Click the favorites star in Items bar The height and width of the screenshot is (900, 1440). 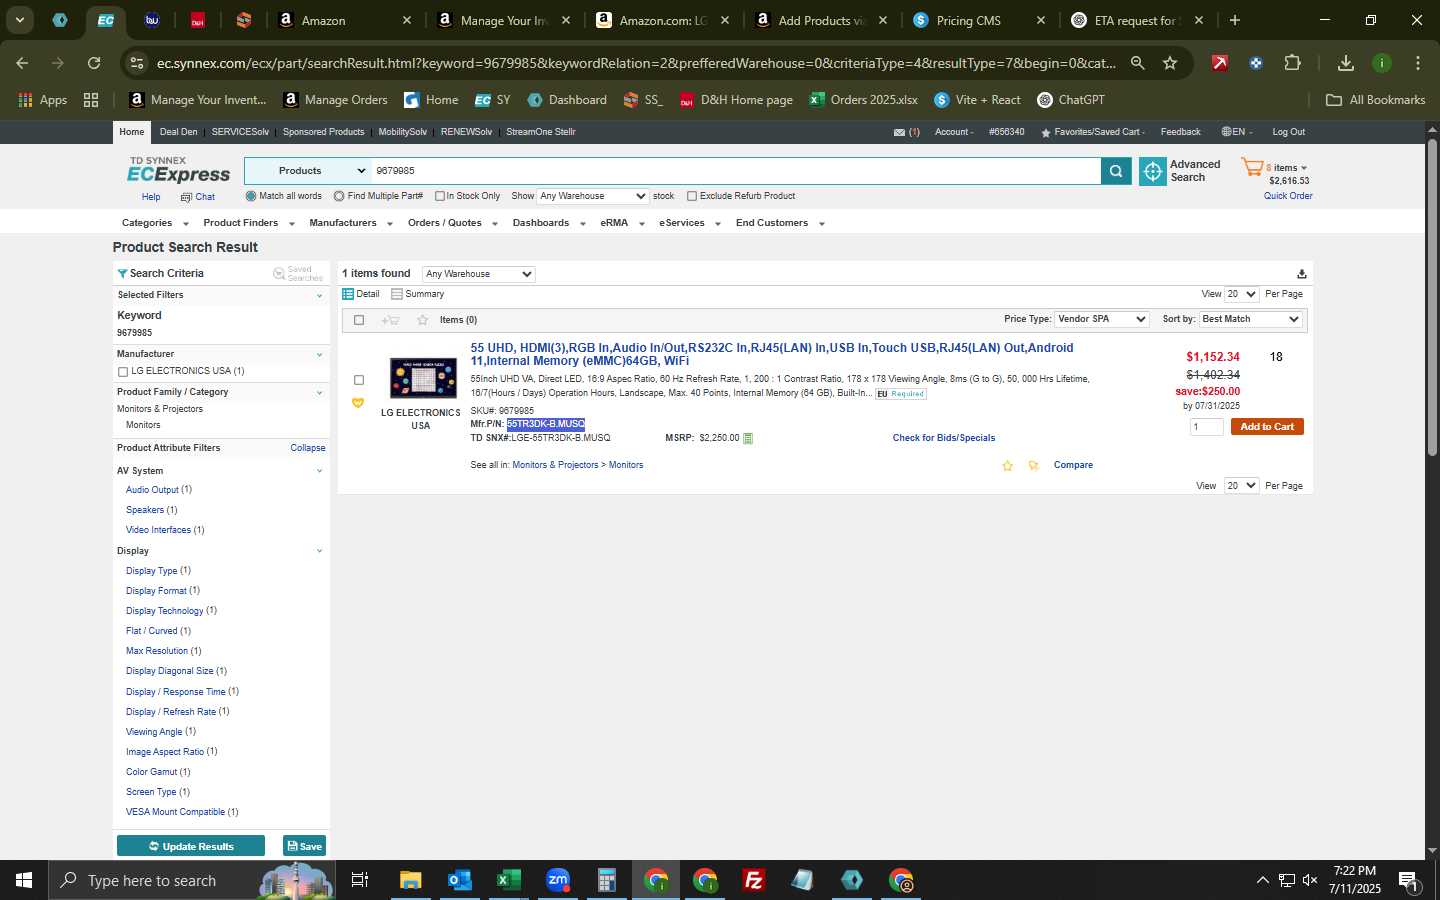click(x=422, y=320)
